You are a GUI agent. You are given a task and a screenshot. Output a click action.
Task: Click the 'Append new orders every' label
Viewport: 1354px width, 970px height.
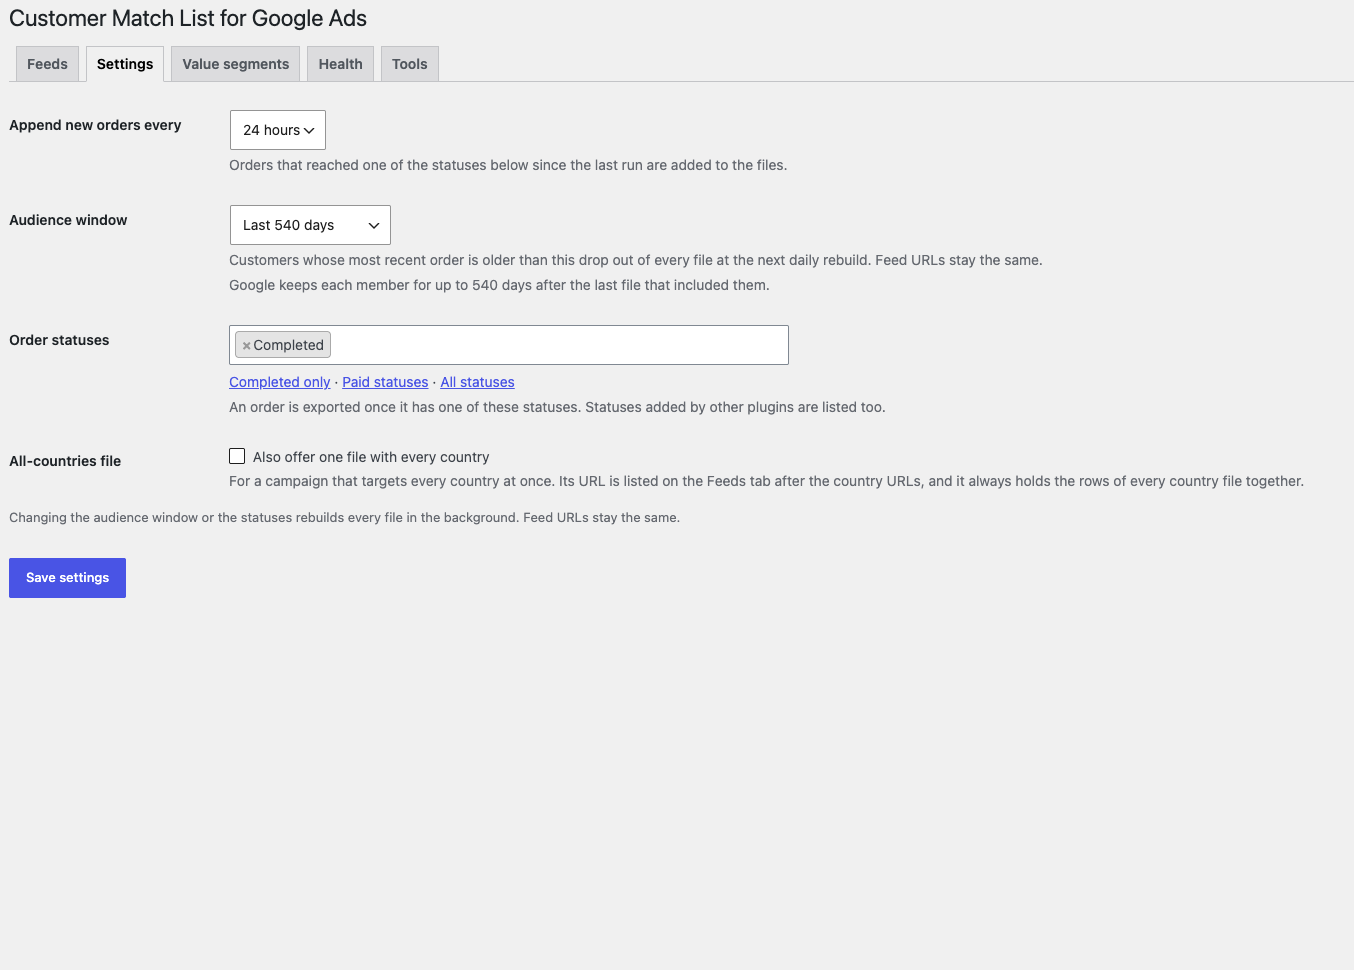pos(95,125)
